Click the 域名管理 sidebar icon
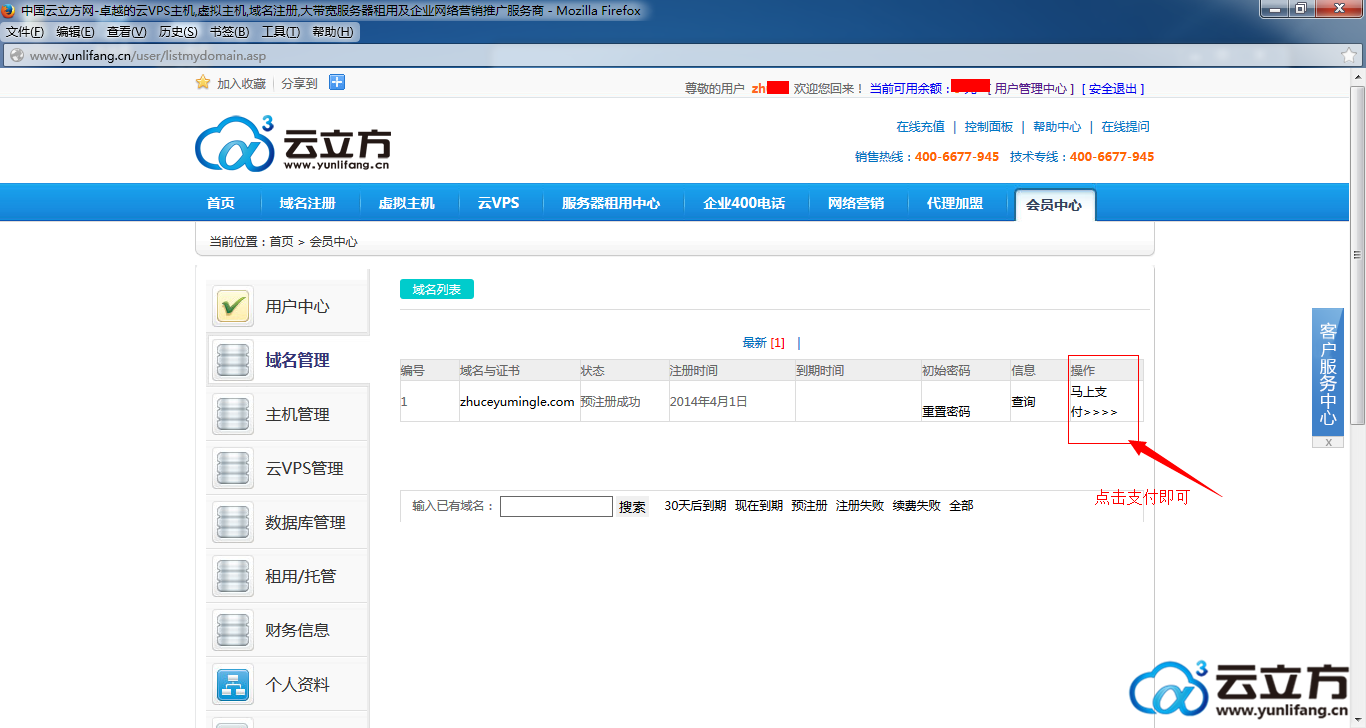The width and height of the screenshot is (1366, 728). [x=233, y=360]
